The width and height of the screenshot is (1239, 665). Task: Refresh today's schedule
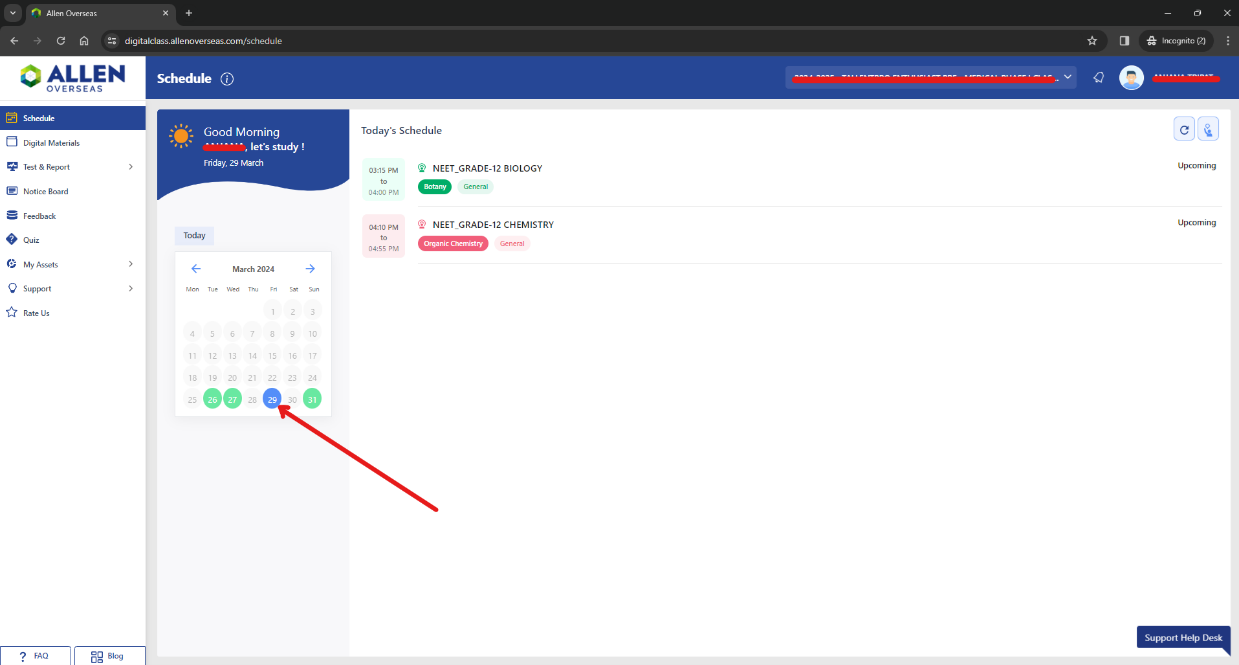pos(1184,129)
